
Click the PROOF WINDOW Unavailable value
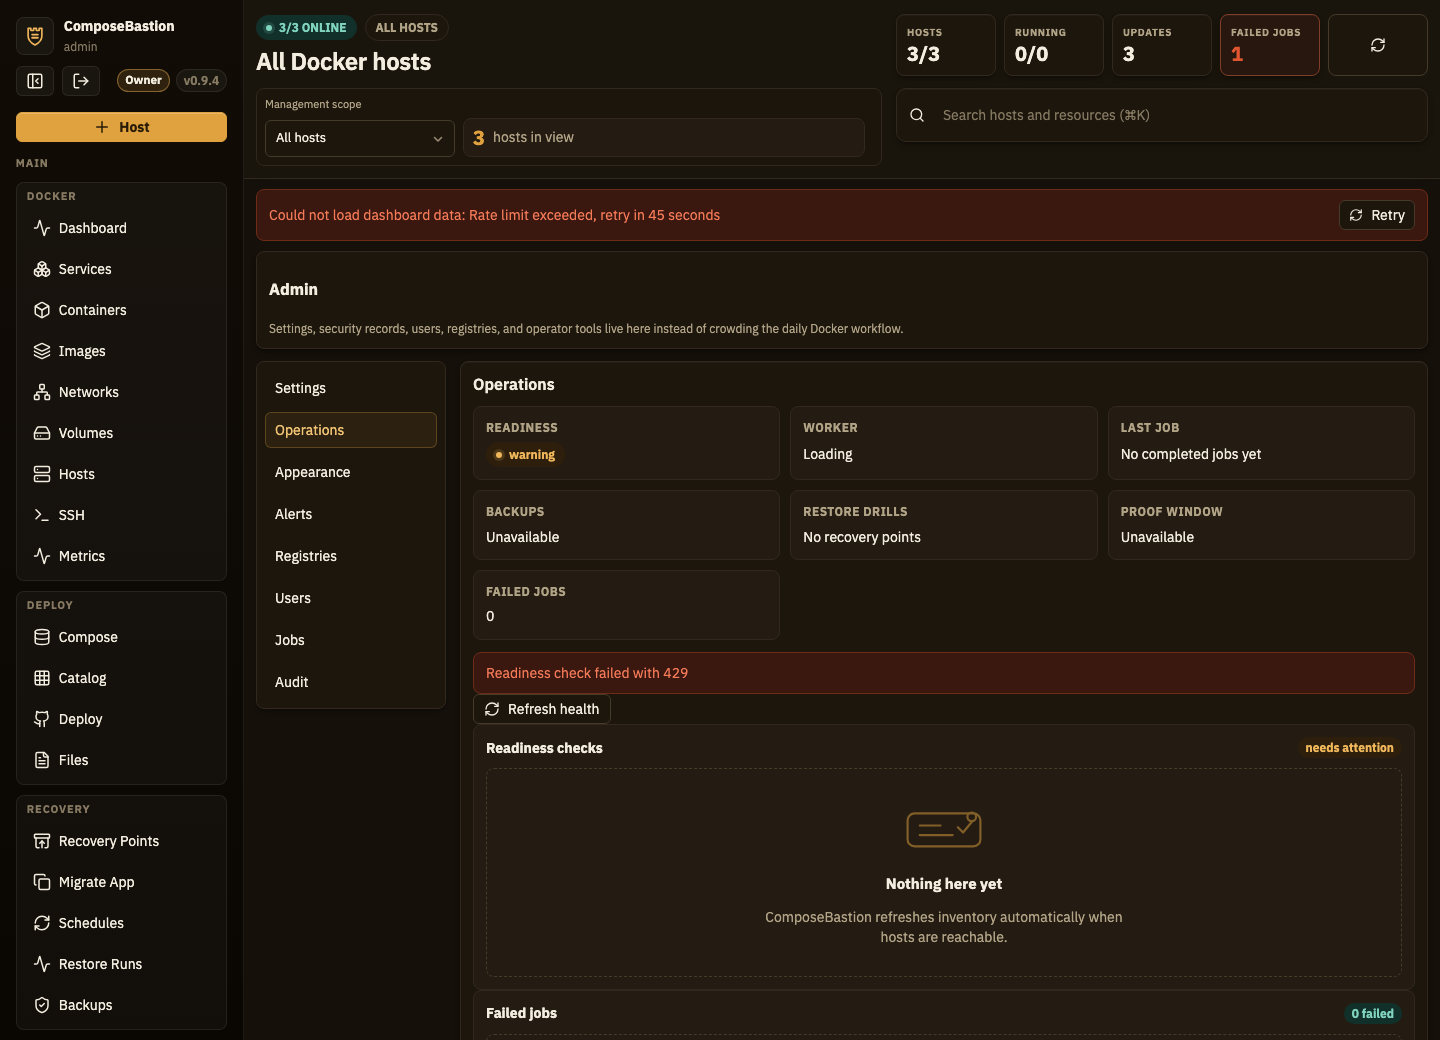[1157, 537]
